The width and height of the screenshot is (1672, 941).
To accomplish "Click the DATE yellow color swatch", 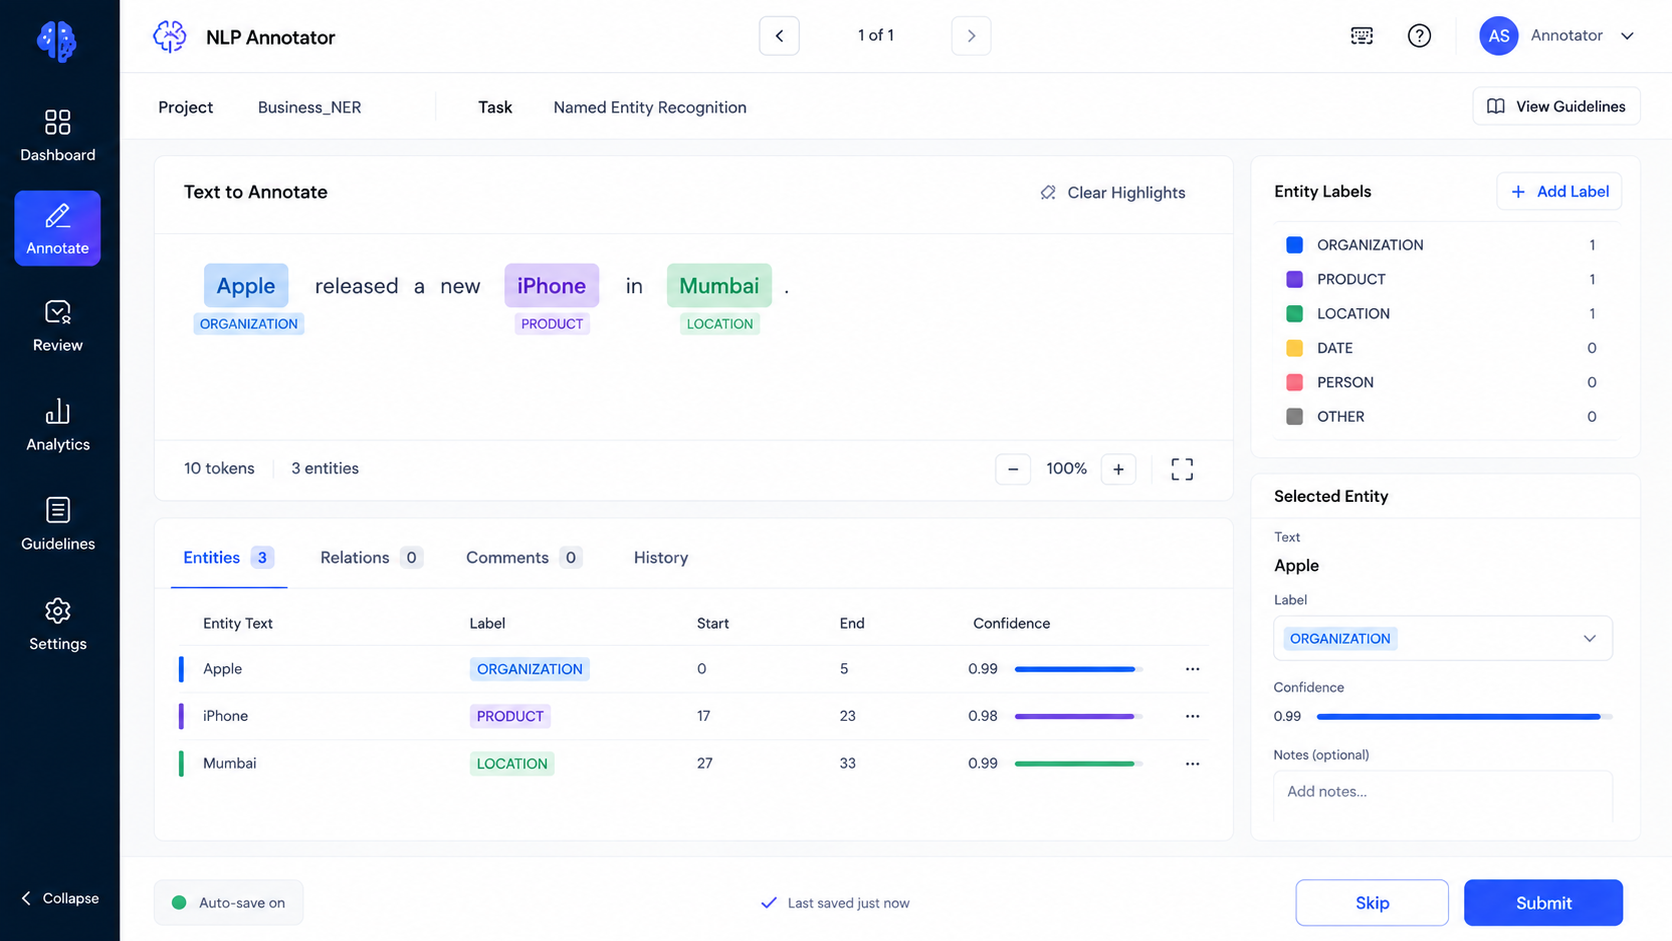I will pos(1294,348).
